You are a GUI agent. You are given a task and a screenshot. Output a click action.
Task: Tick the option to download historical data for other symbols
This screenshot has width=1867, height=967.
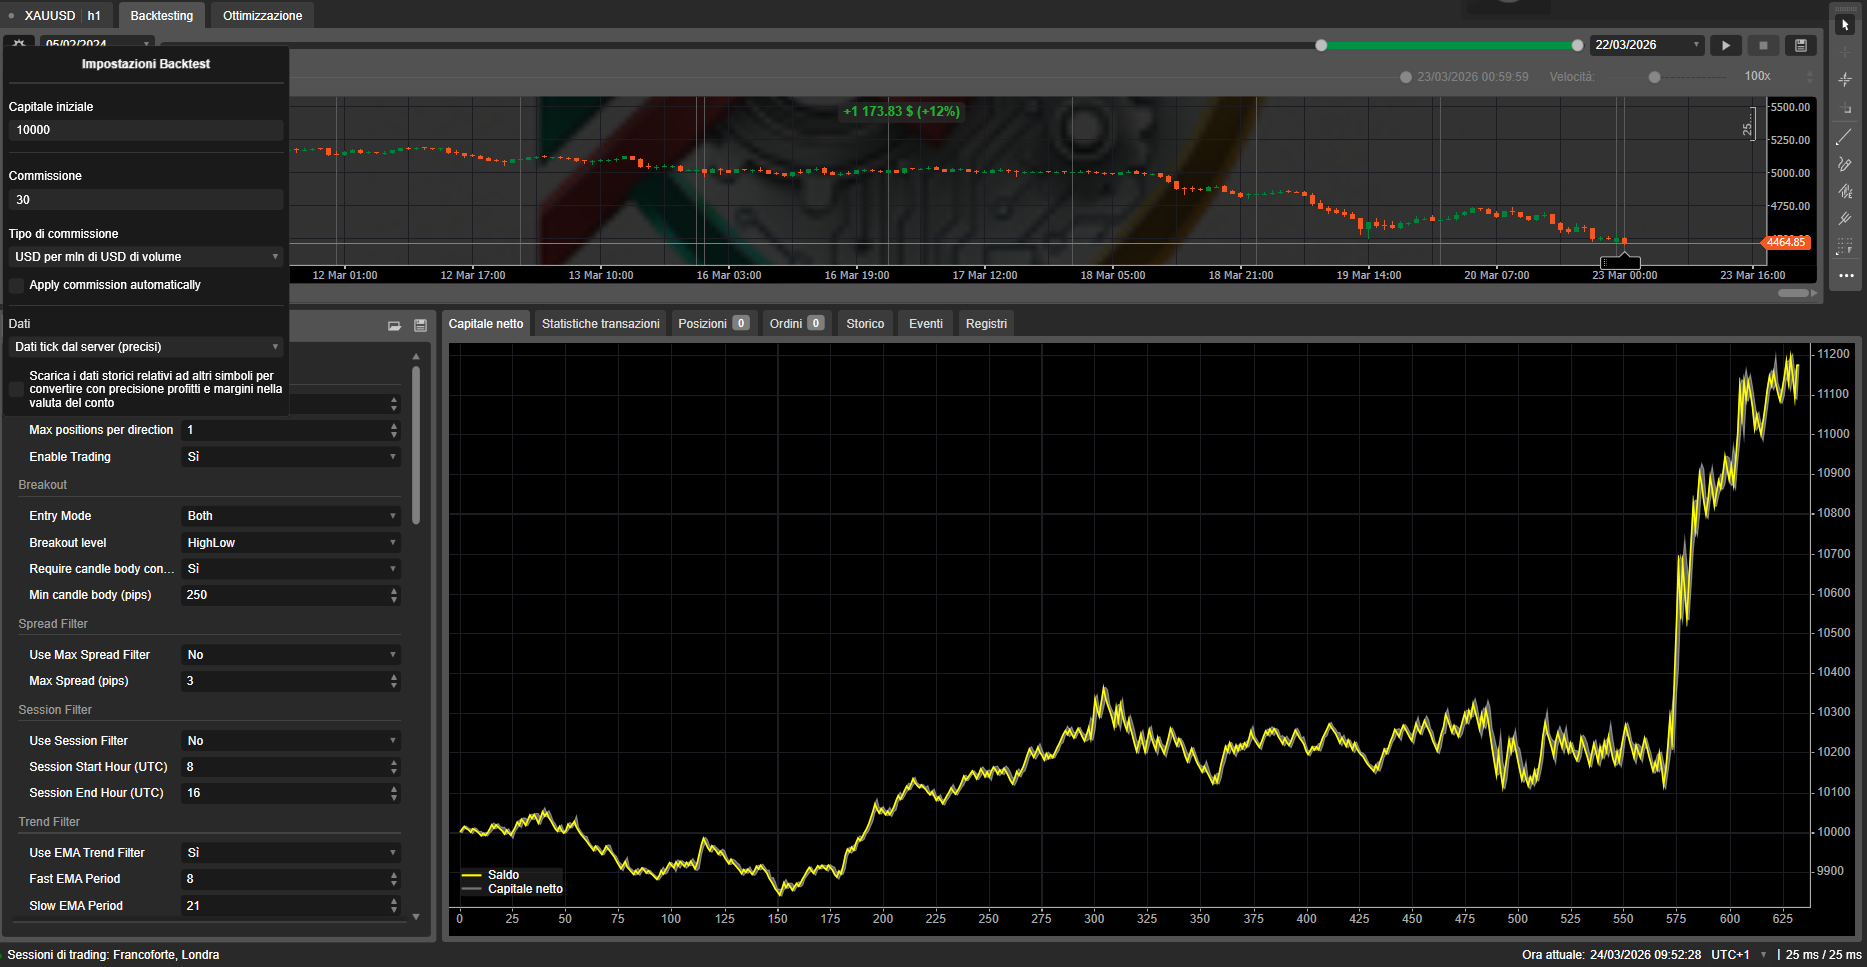point(16,389)
